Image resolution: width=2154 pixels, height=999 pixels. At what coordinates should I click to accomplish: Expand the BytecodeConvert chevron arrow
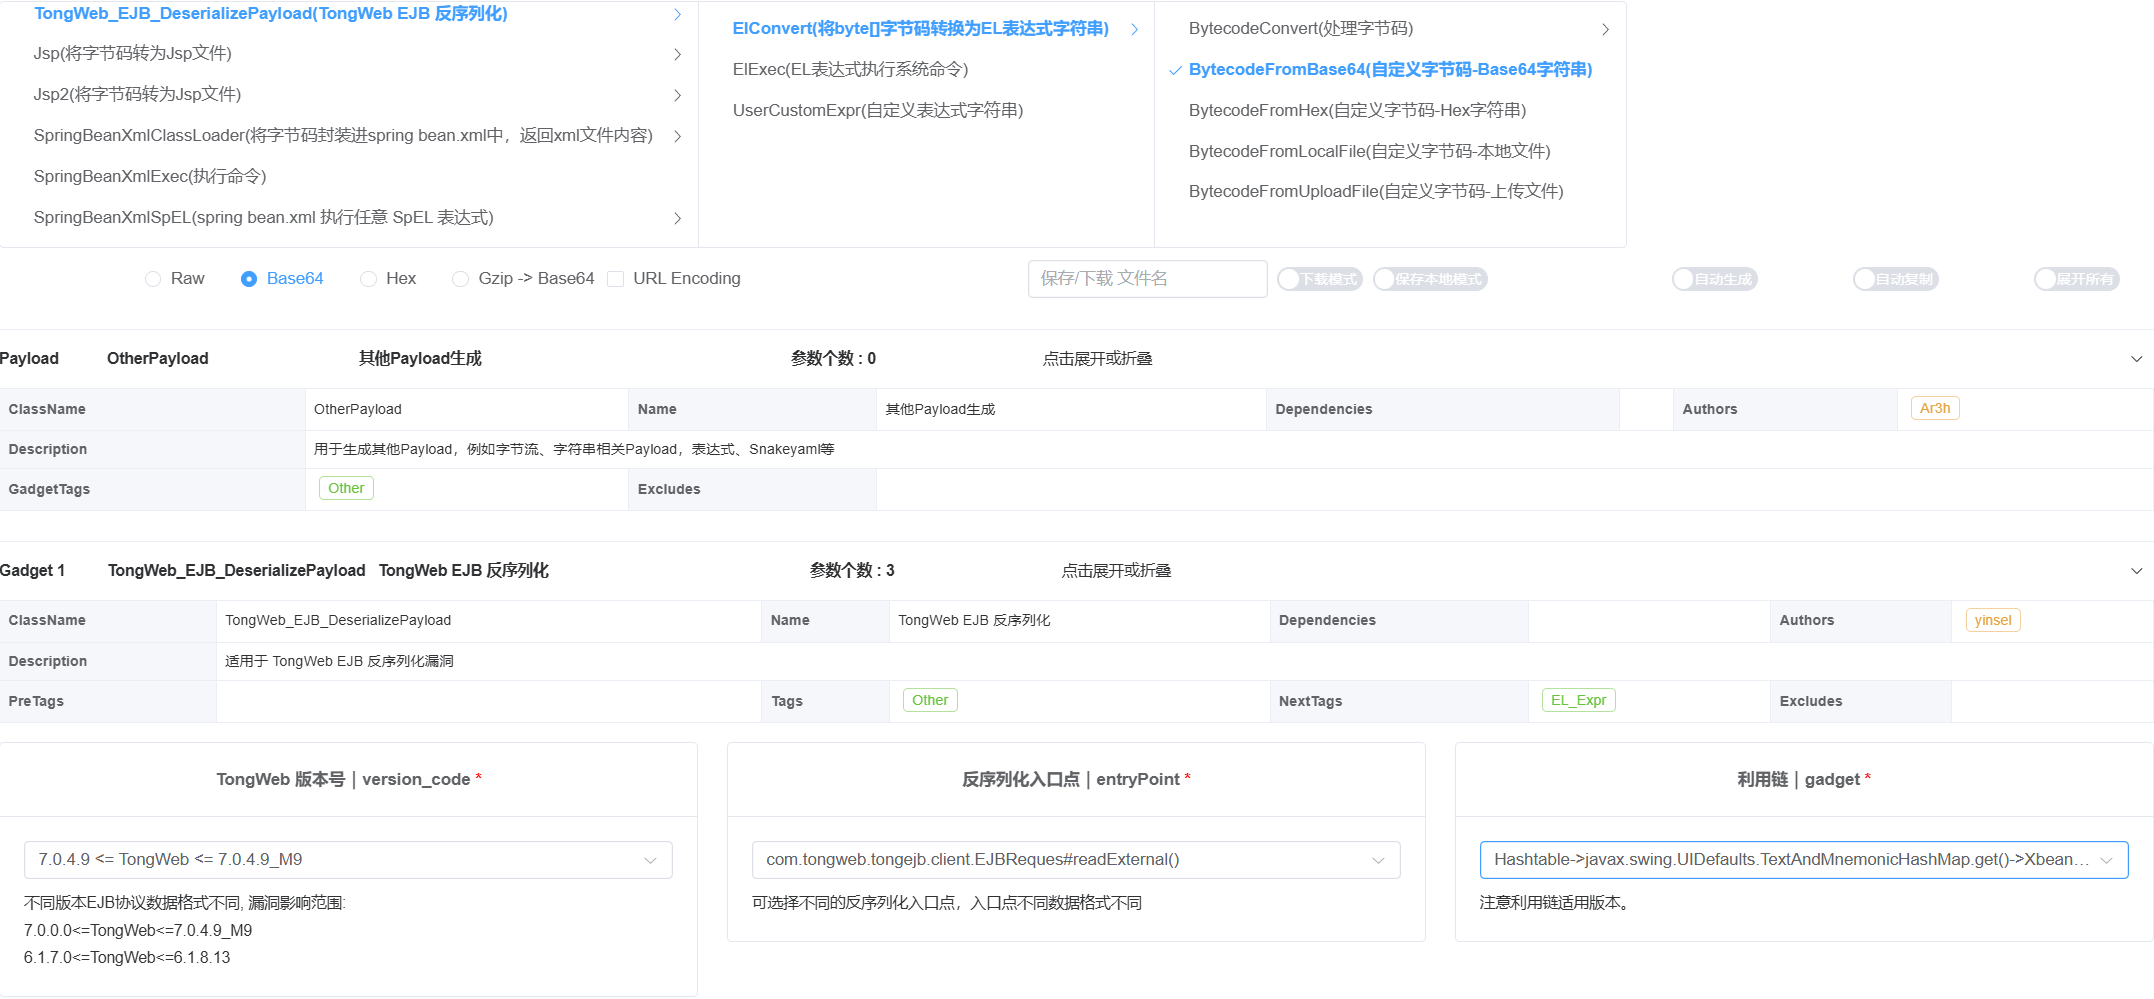pyautogui.click(x=1605, y=29)
